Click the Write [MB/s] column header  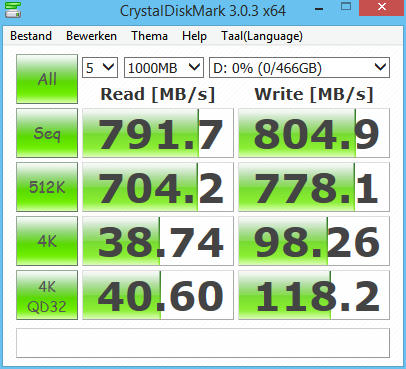click(314, 94)
